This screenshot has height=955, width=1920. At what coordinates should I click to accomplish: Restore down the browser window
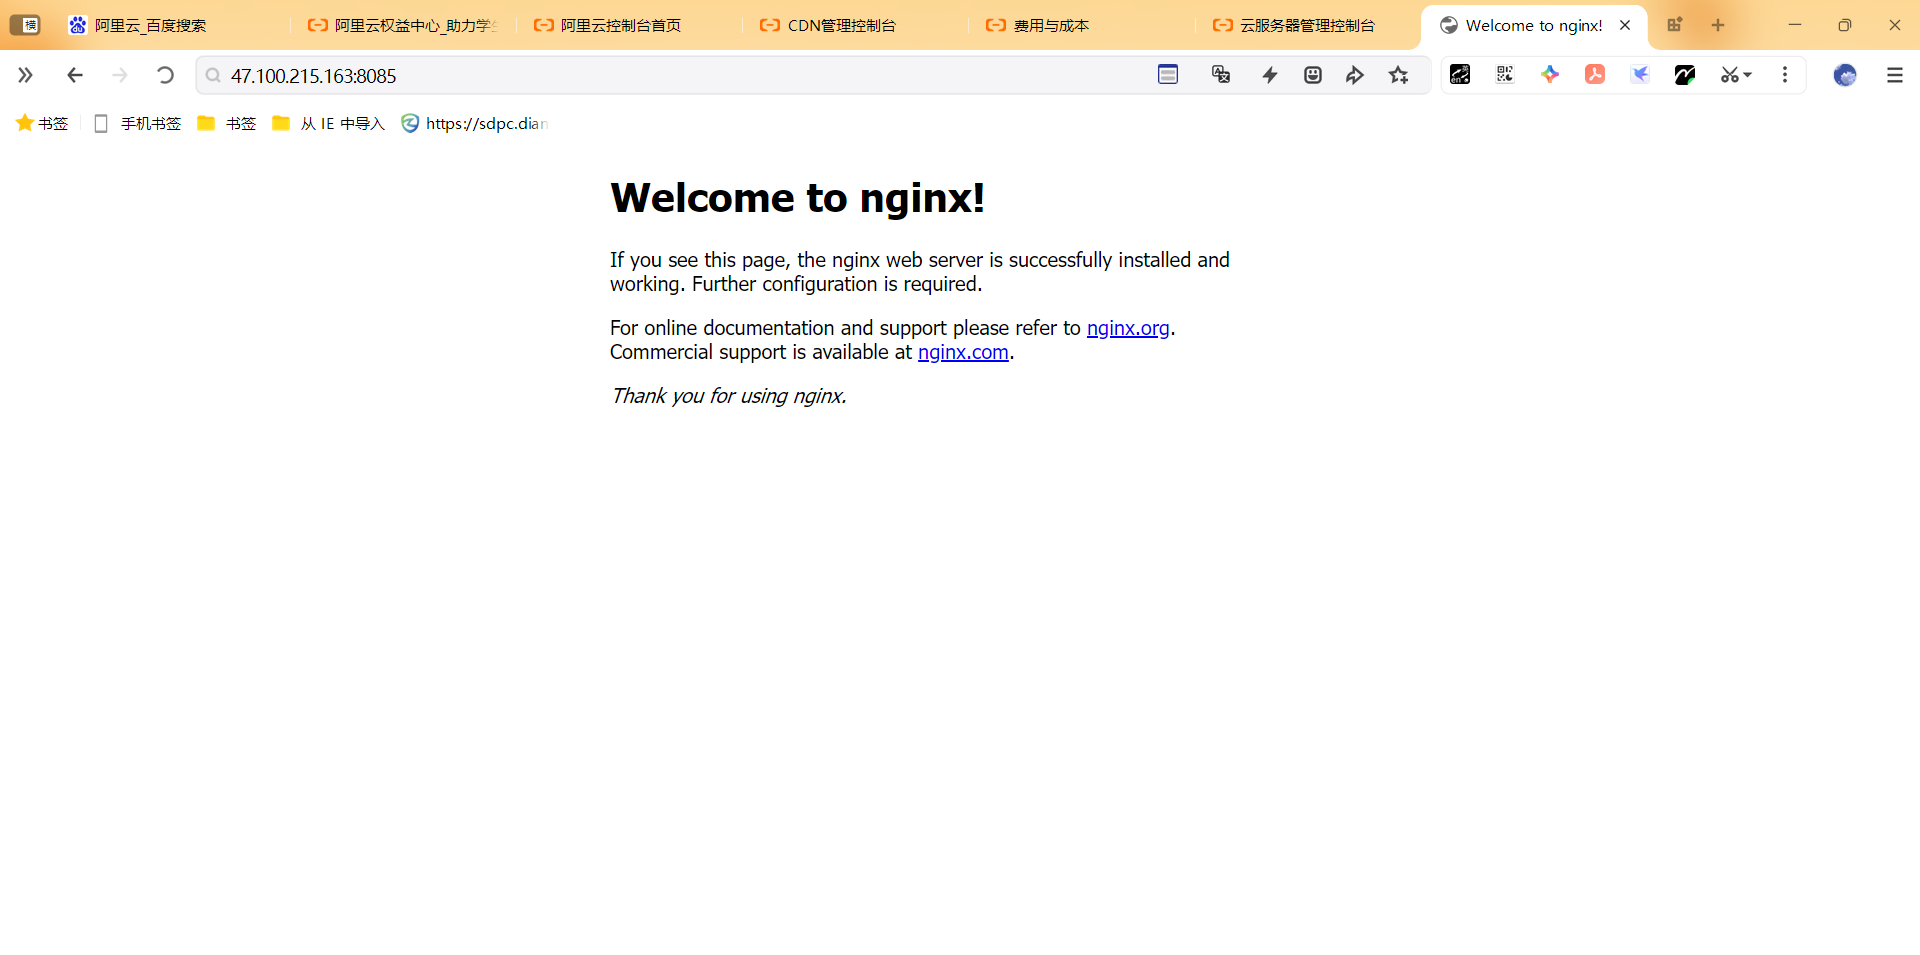(x=1845, y=25)
